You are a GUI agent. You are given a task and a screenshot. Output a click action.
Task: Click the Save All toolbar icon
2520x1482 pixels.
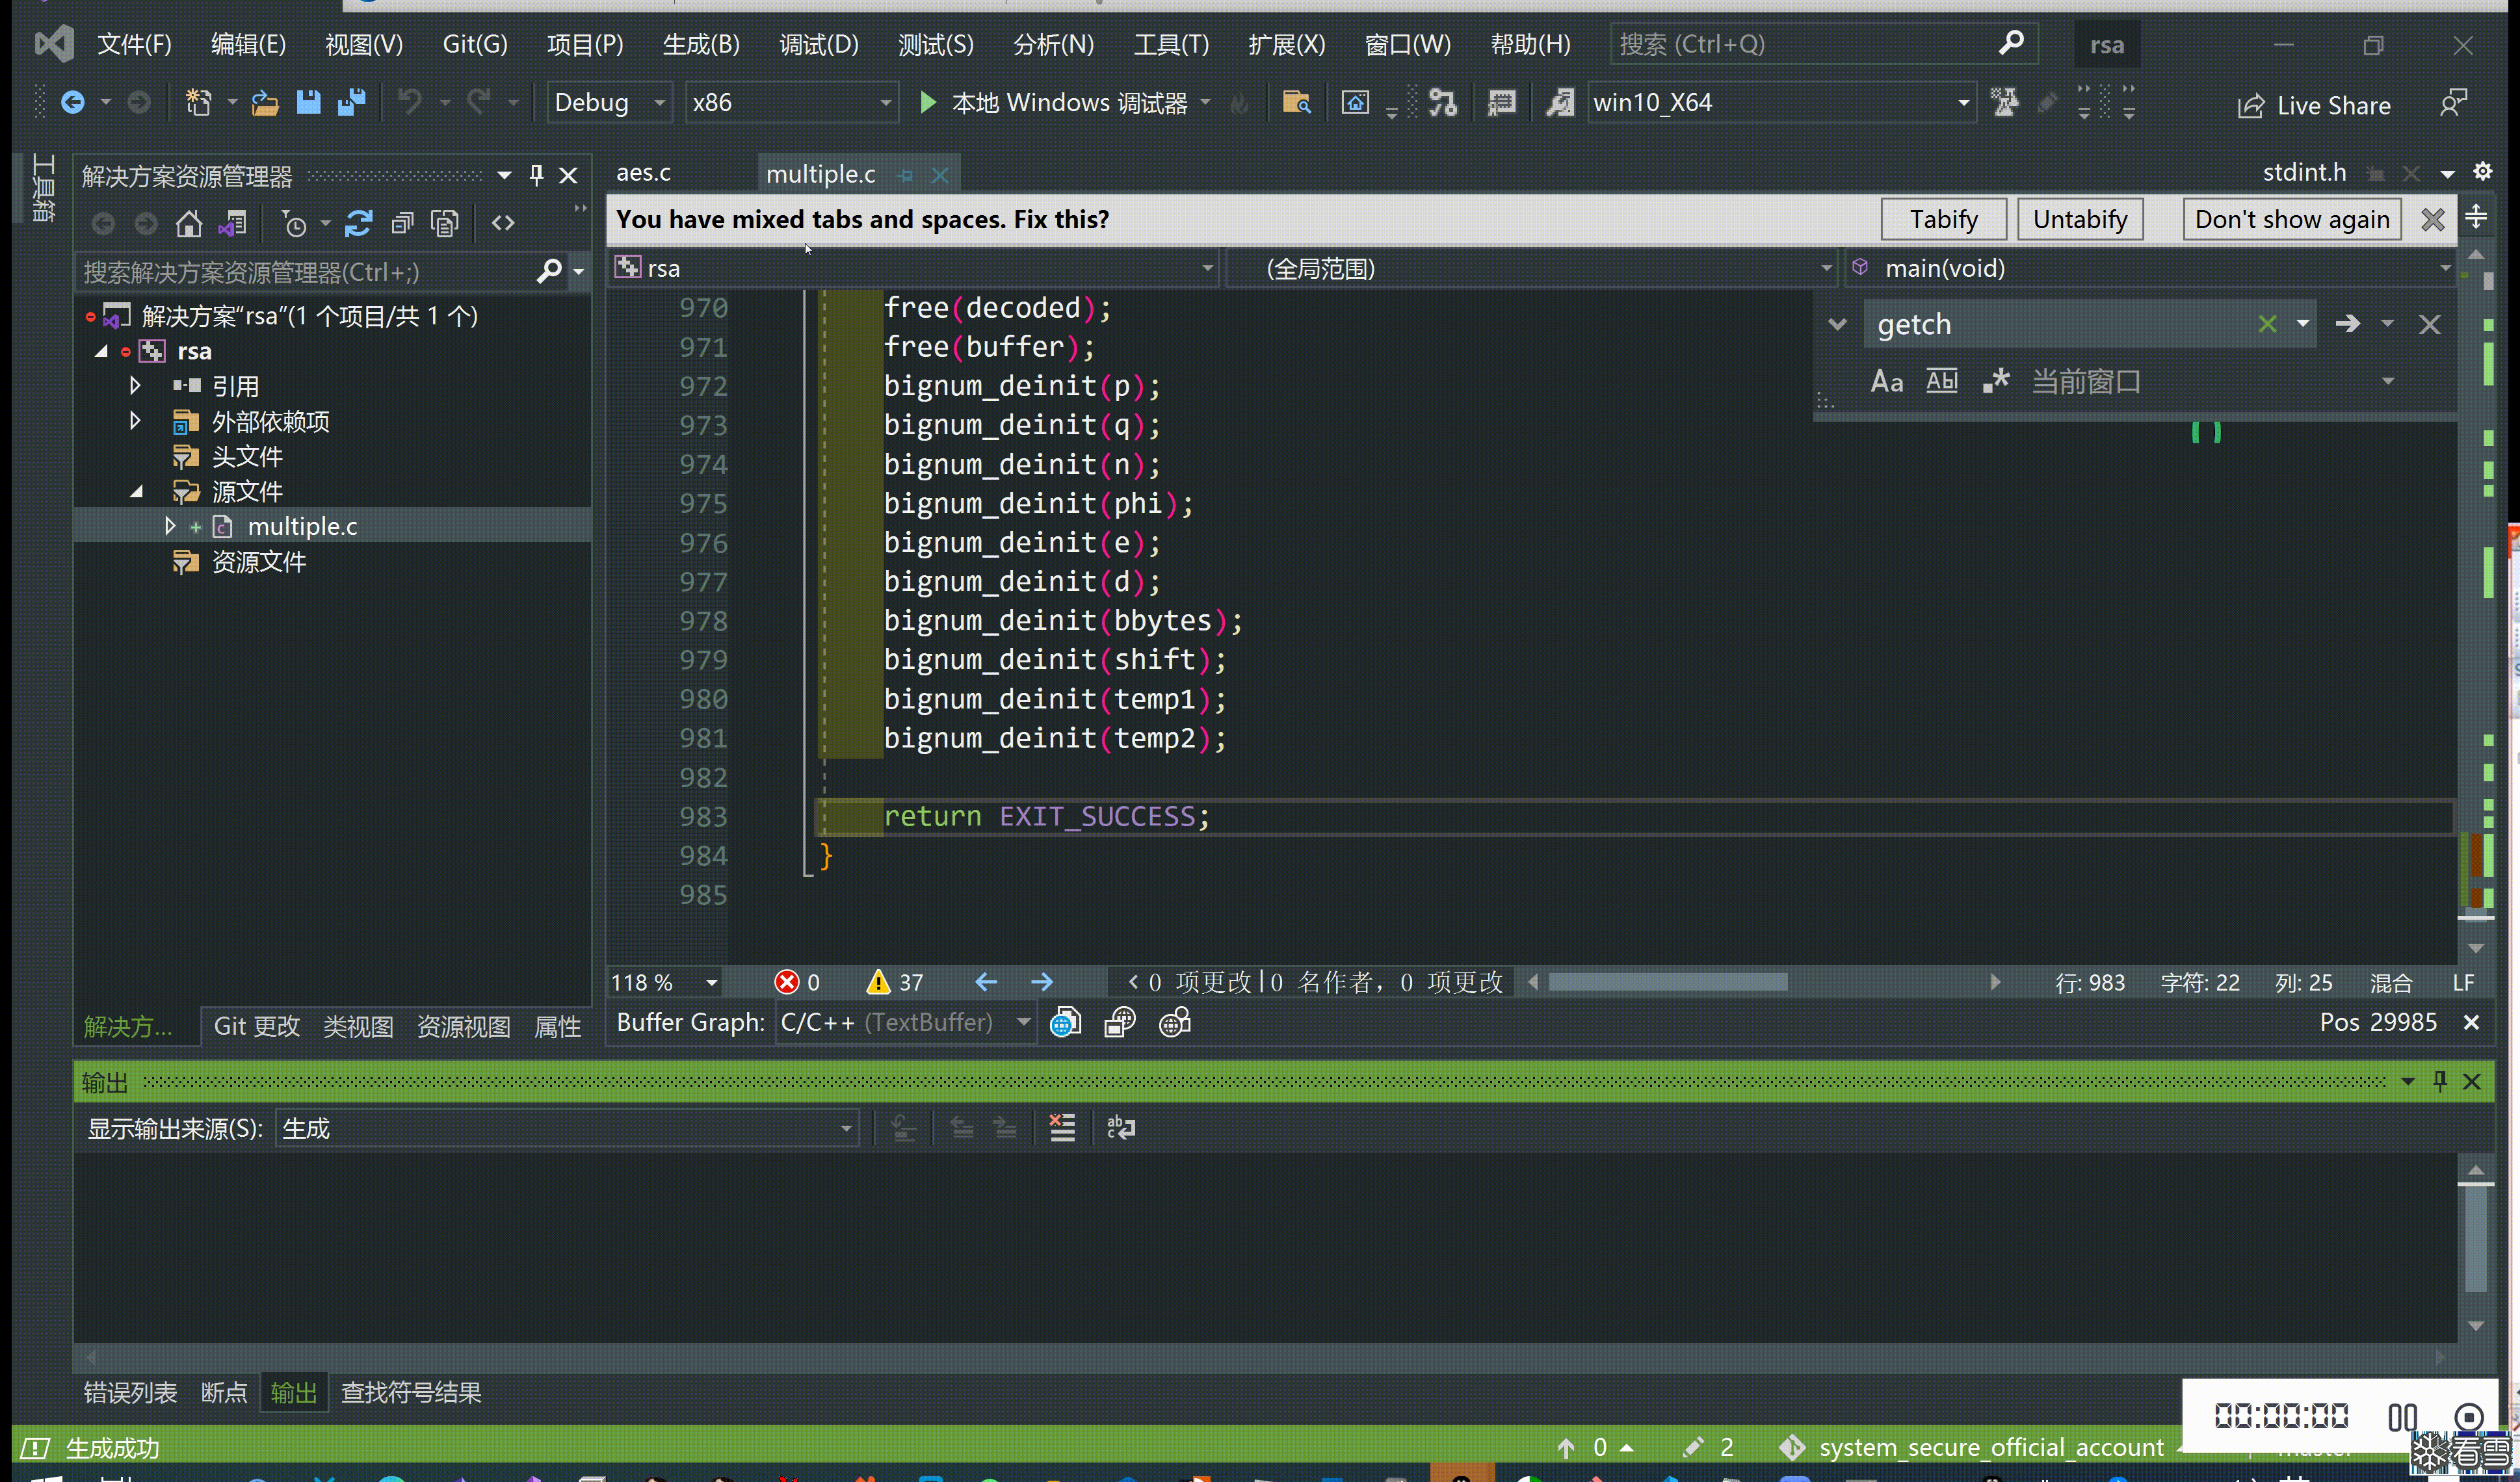pos(351,102)
